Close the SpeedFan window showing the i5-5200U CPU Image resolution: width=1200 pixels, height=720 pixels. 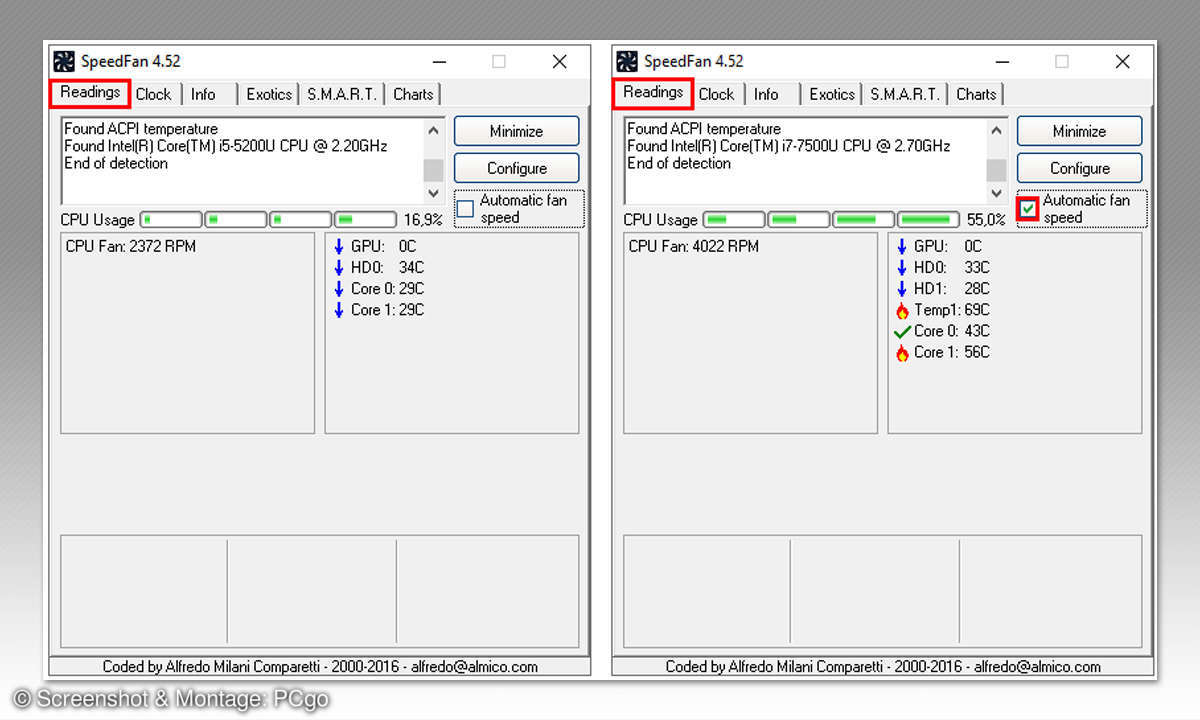coord(560,62)
